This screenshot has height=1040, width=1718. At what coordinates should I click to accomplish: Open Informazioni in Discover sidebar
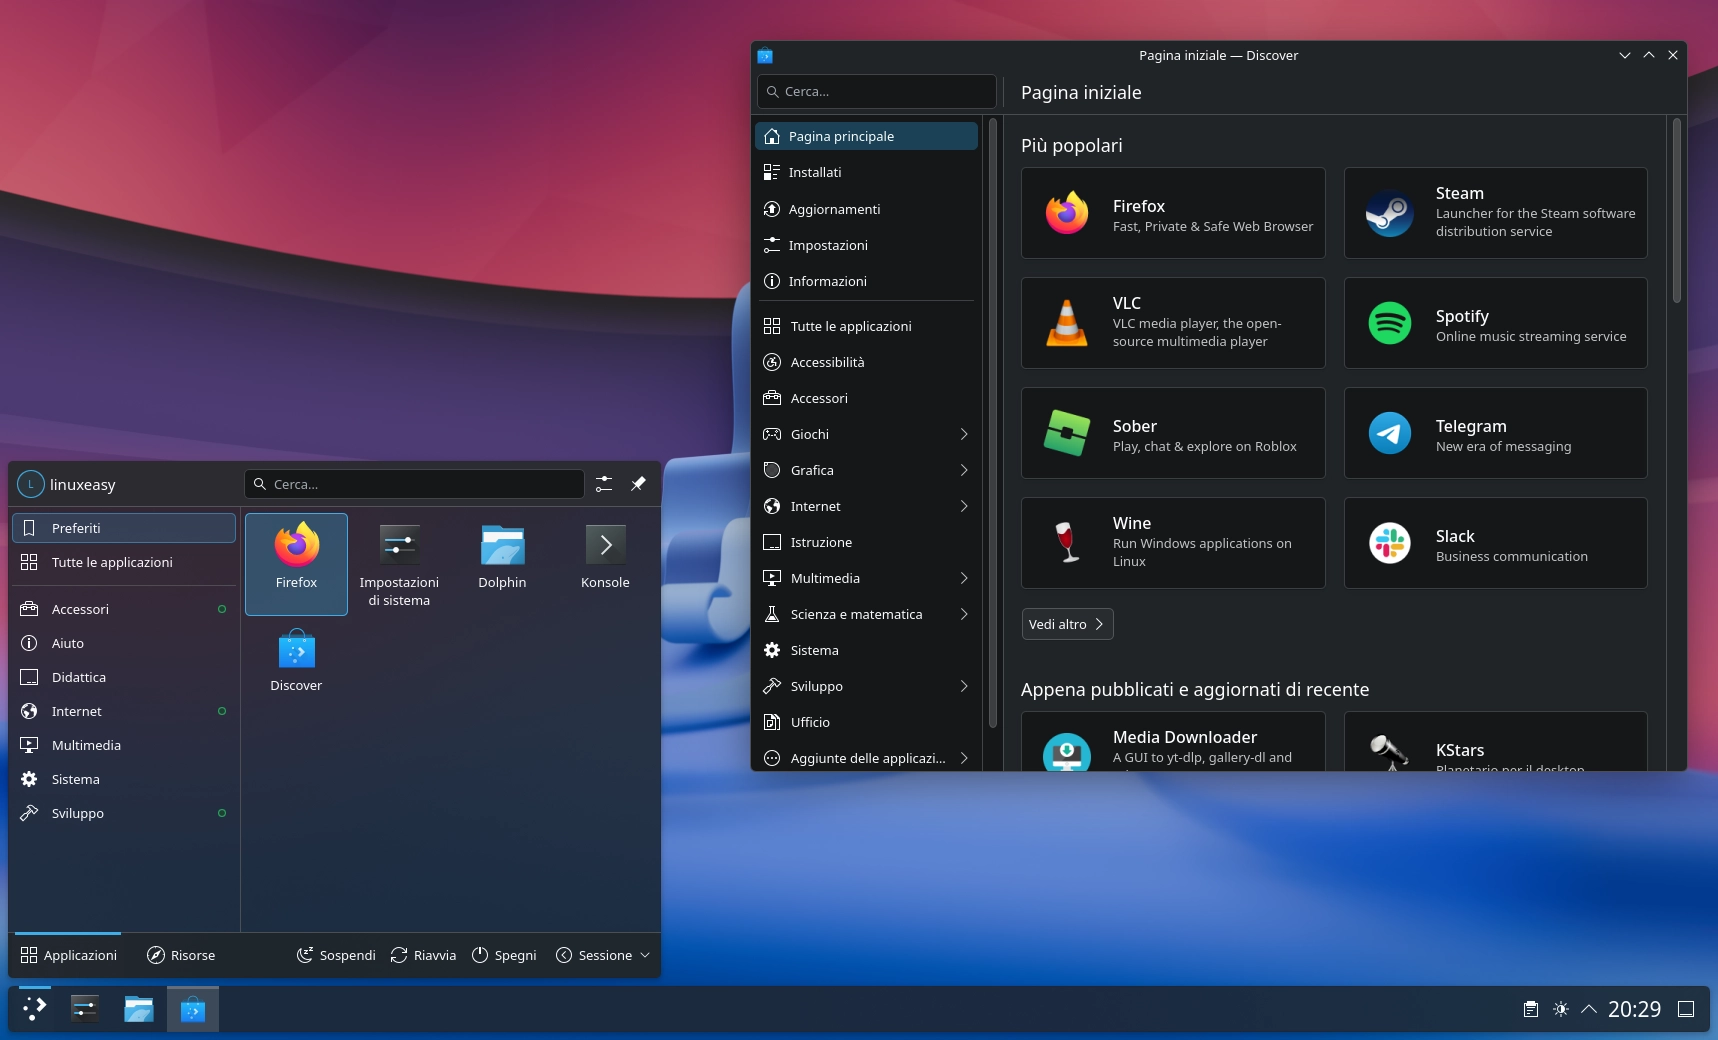point(866,281)
